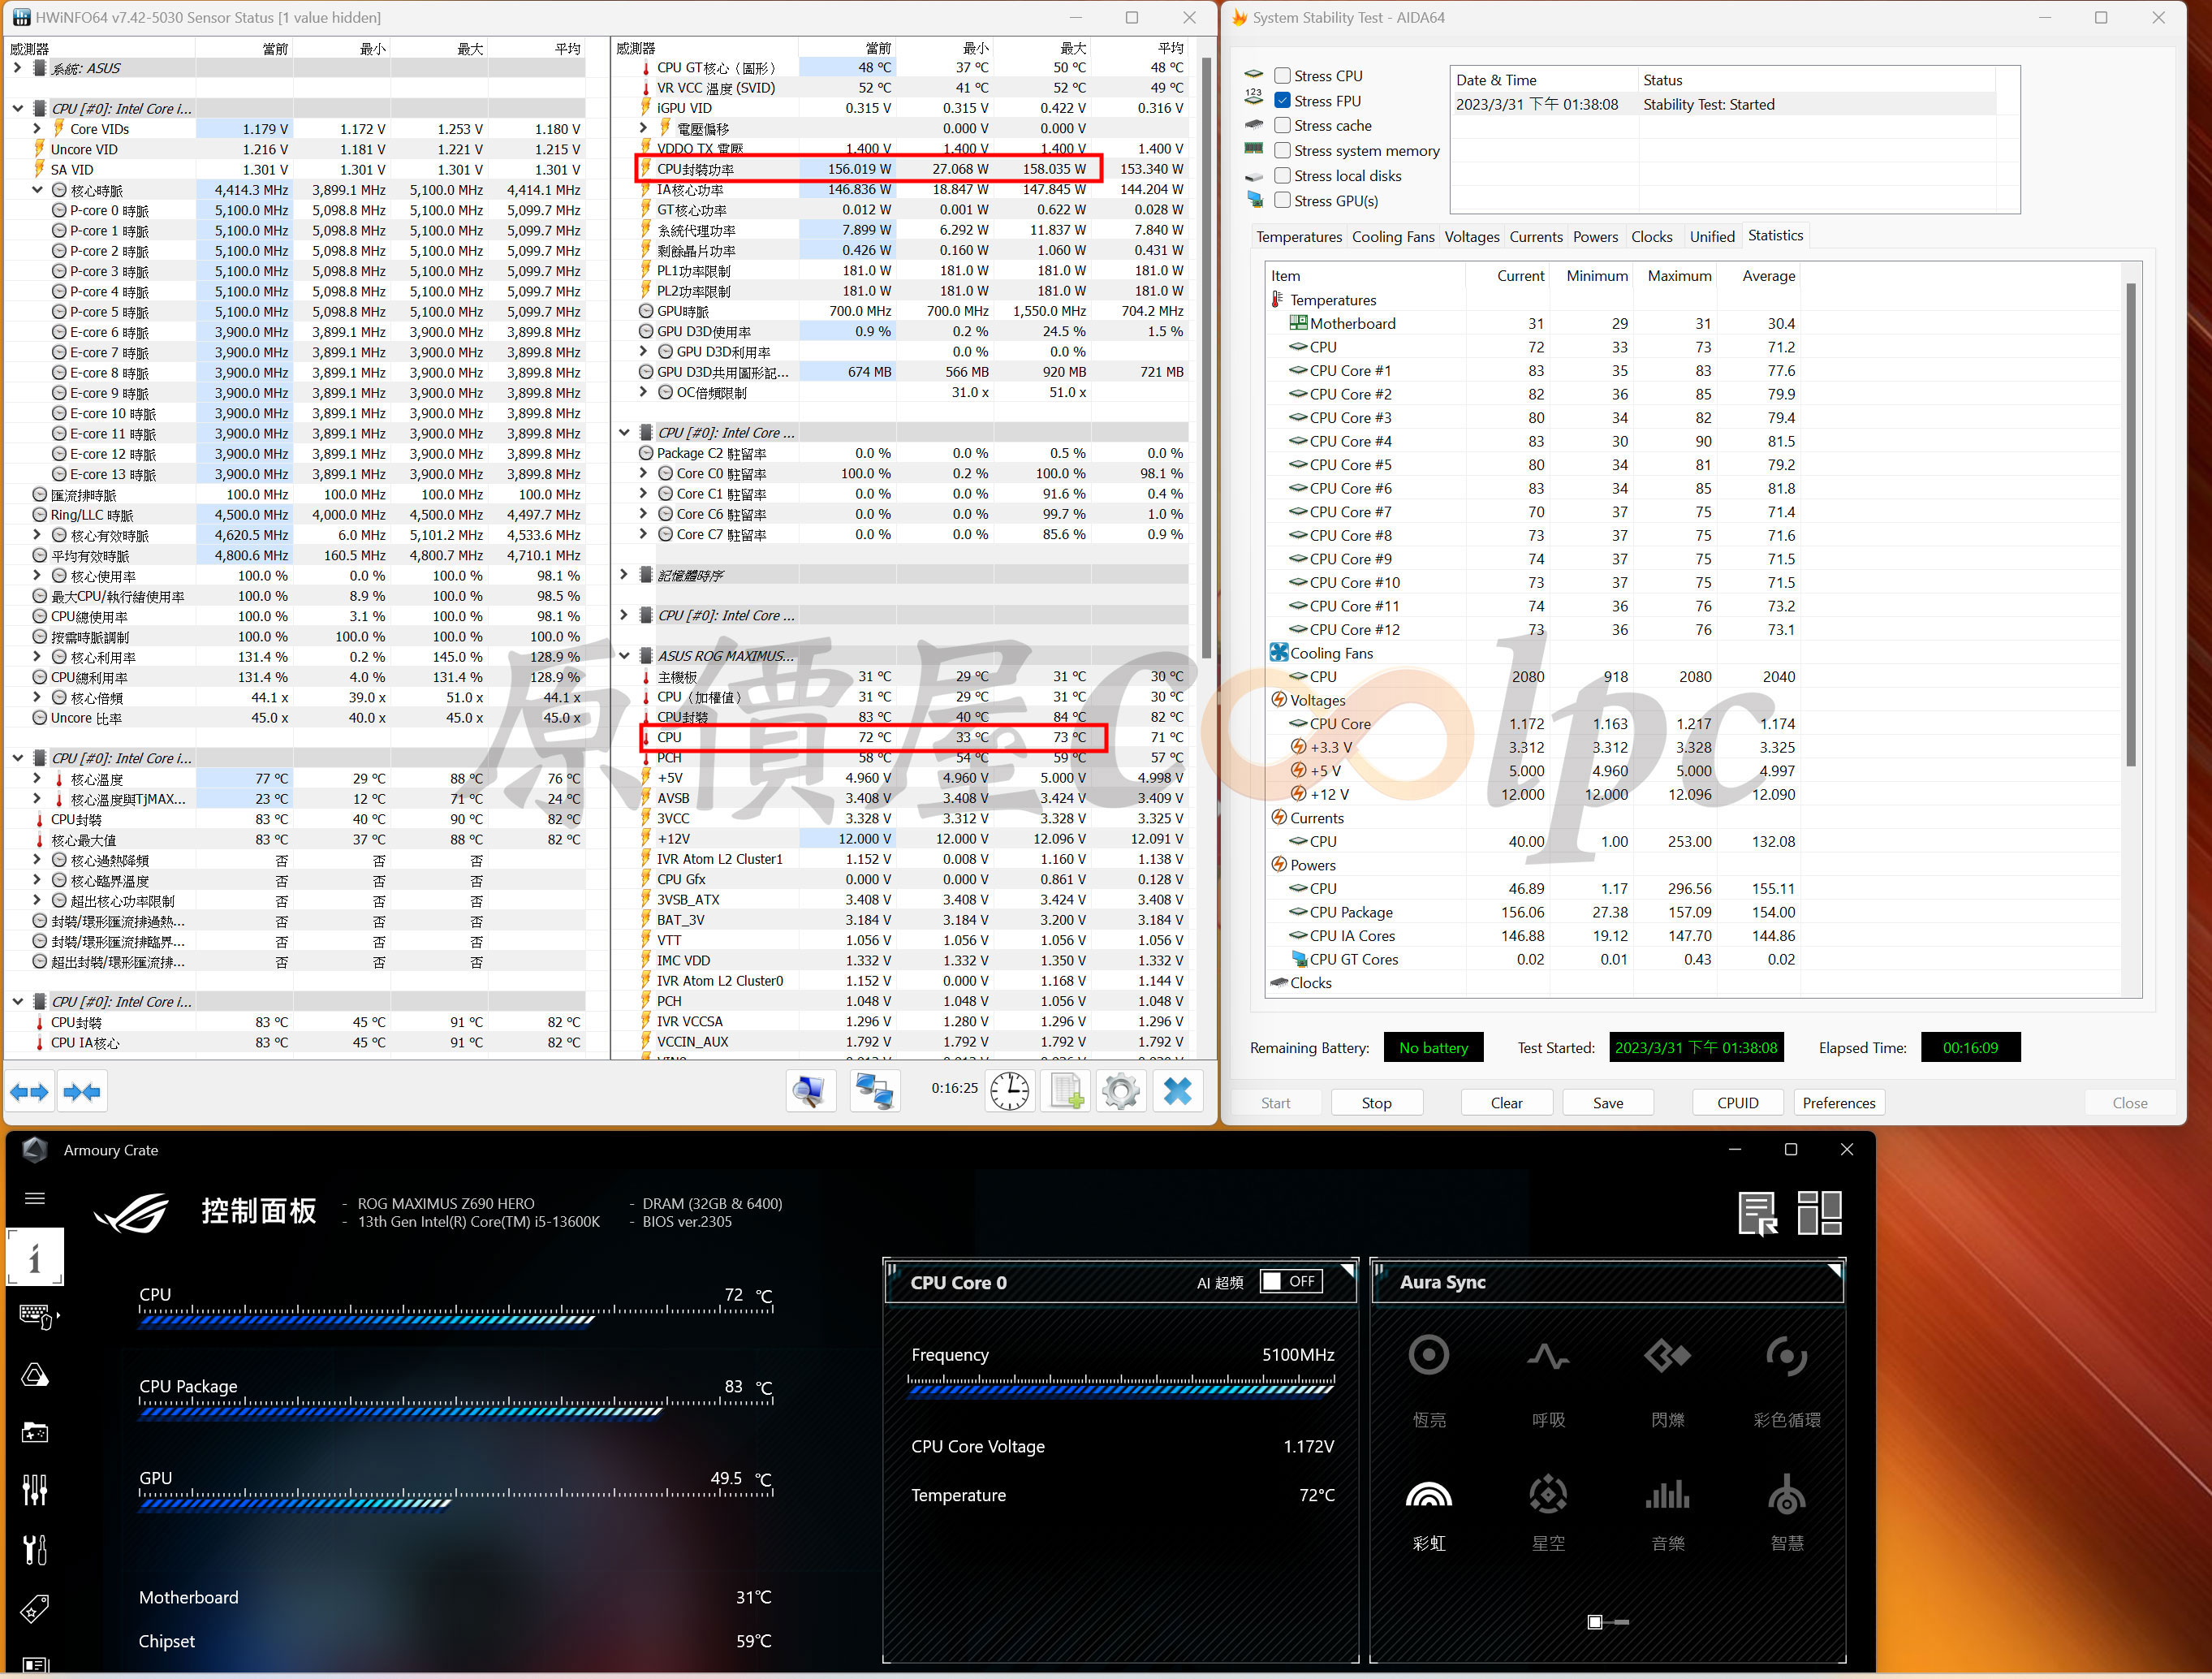2212x1679 pixels.
Task: Expand the 核心有效時脈 row
Action: click(x=37, y=535)
